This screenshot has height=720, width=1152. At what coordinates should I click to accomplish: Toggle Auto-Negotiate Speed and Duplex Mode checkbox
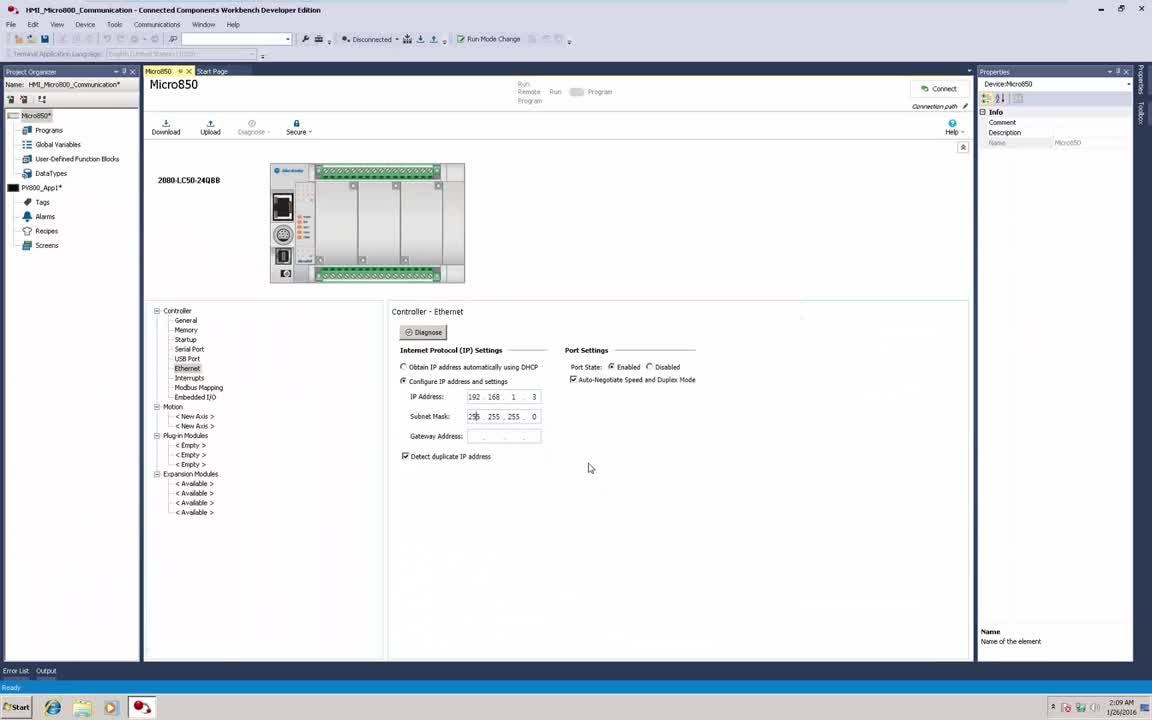pyautogui.click(x=573, y=379)
